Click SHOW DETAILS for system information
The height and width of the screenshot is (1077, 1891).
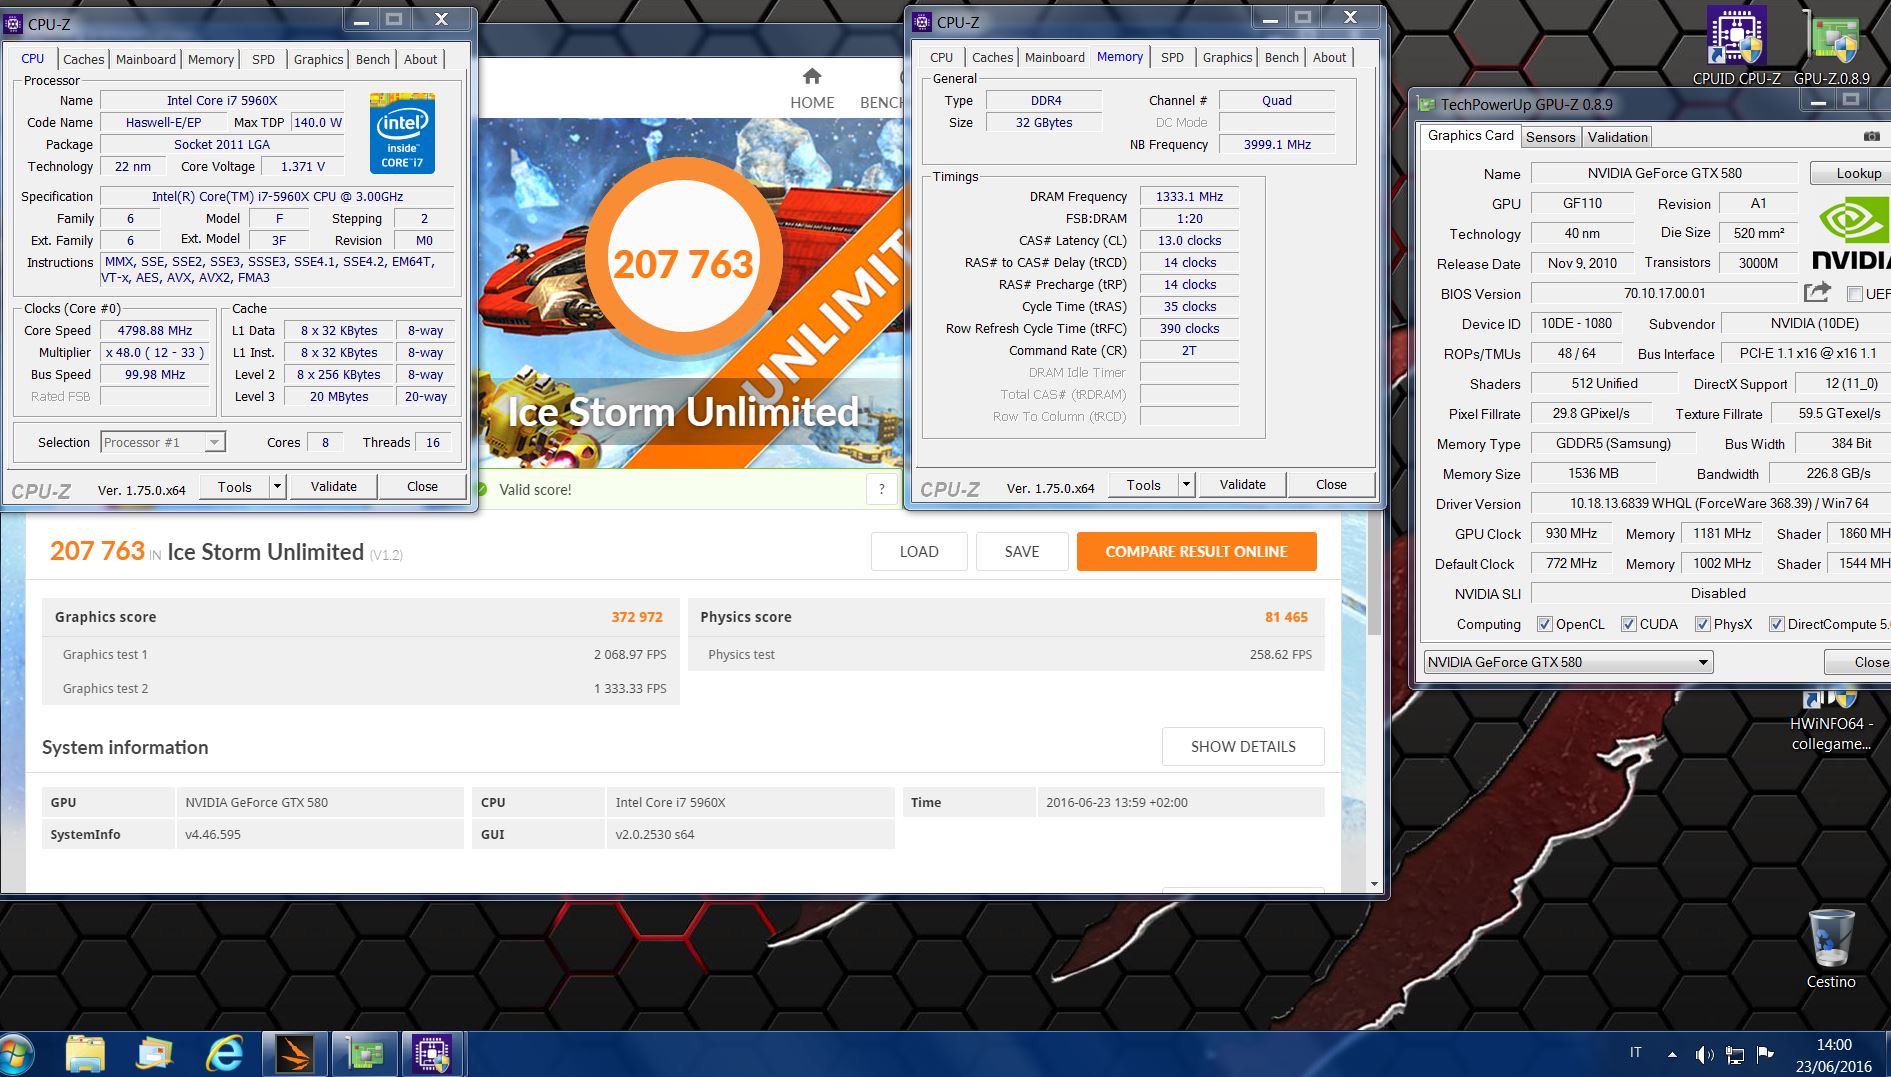(x=1243, y=746)
